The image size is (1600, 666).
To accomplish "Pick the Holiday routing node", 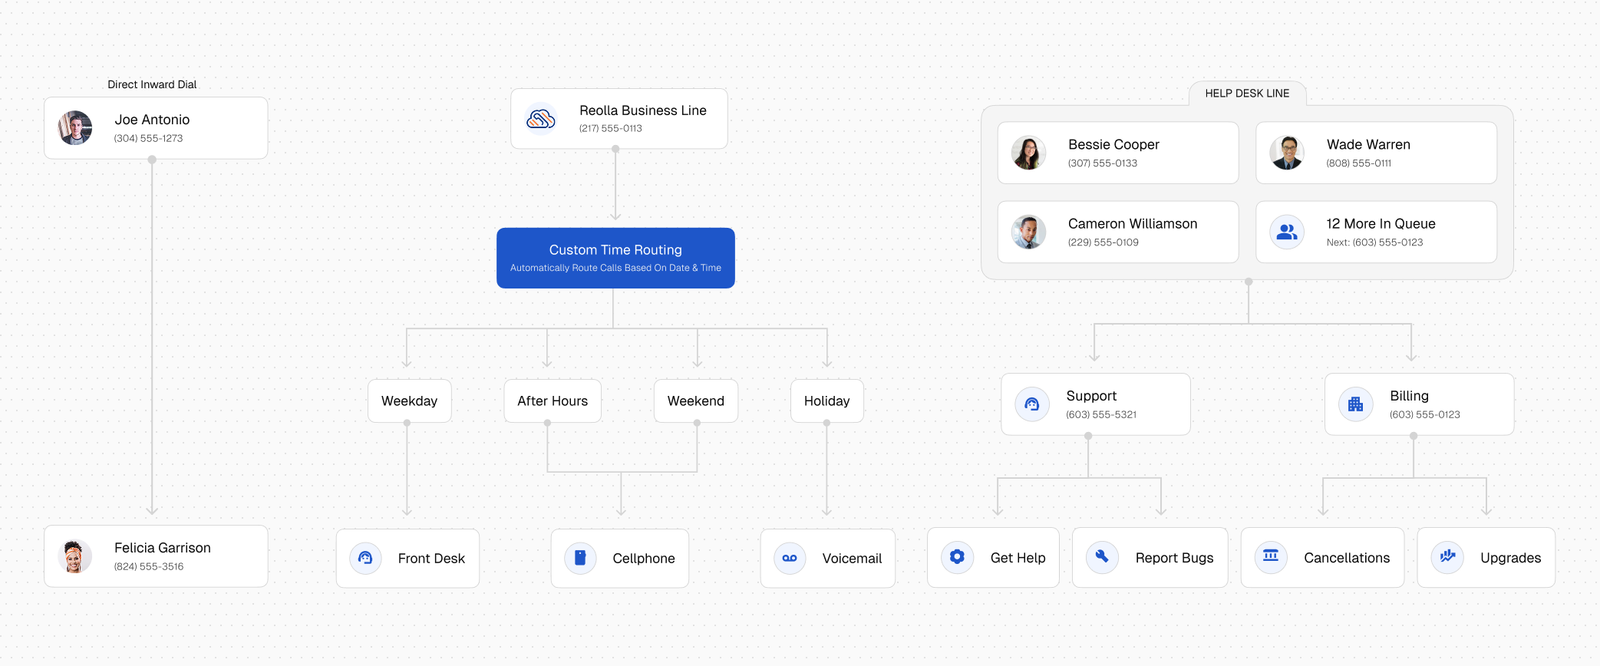I will pyautogui.click(x=826, y=401).
